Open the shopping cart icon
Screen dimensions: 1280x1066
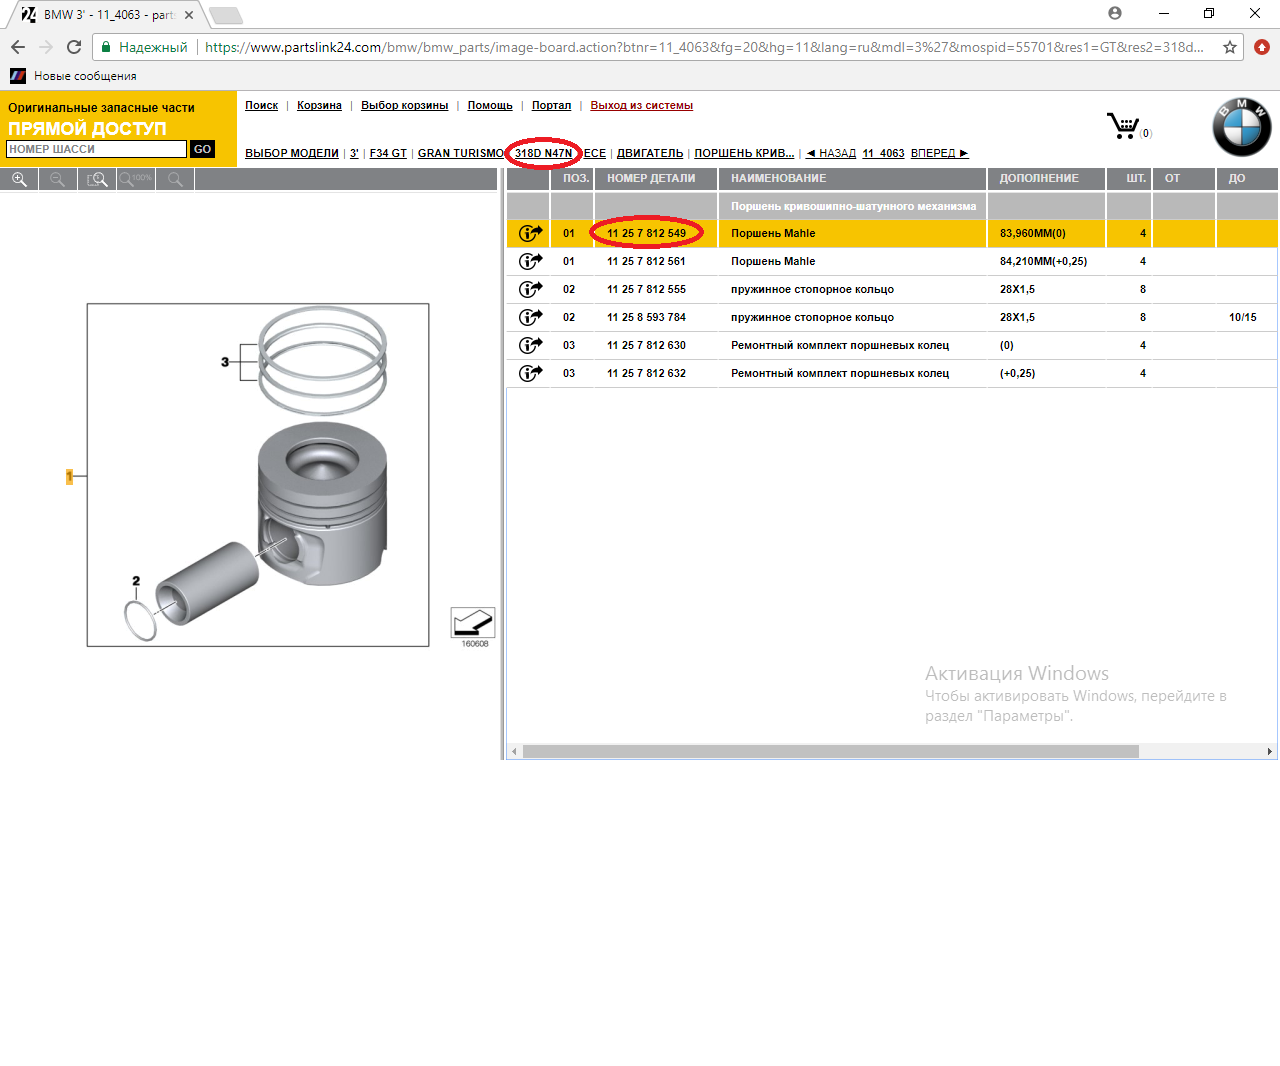pos(1123,126)
